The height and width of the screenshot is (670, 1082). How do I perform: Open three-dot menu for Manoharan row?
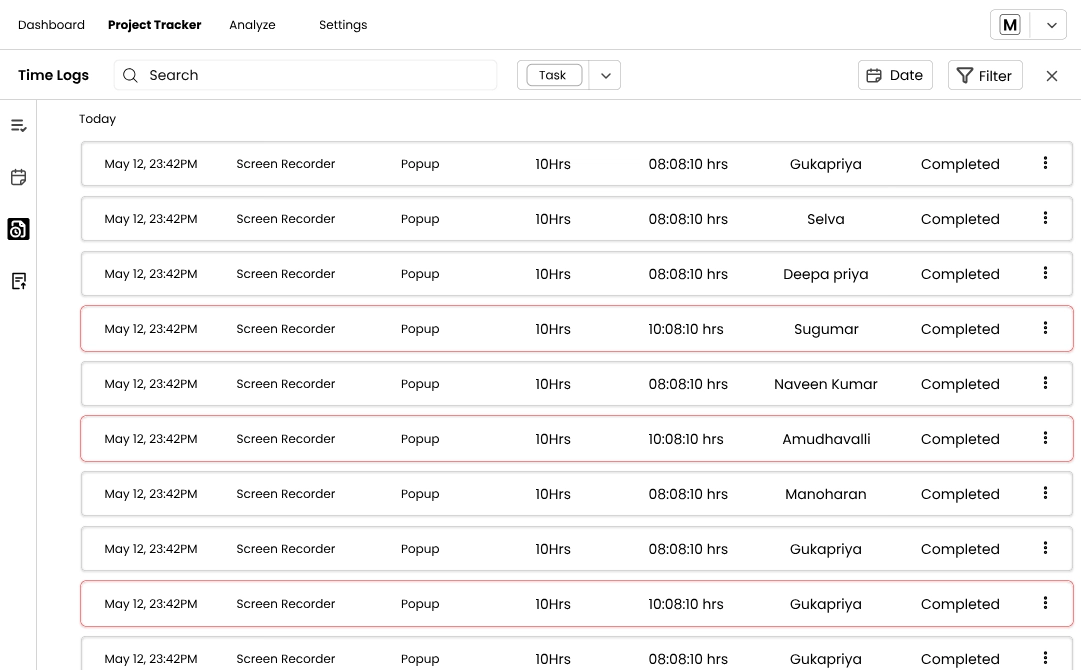point(1045,493)
